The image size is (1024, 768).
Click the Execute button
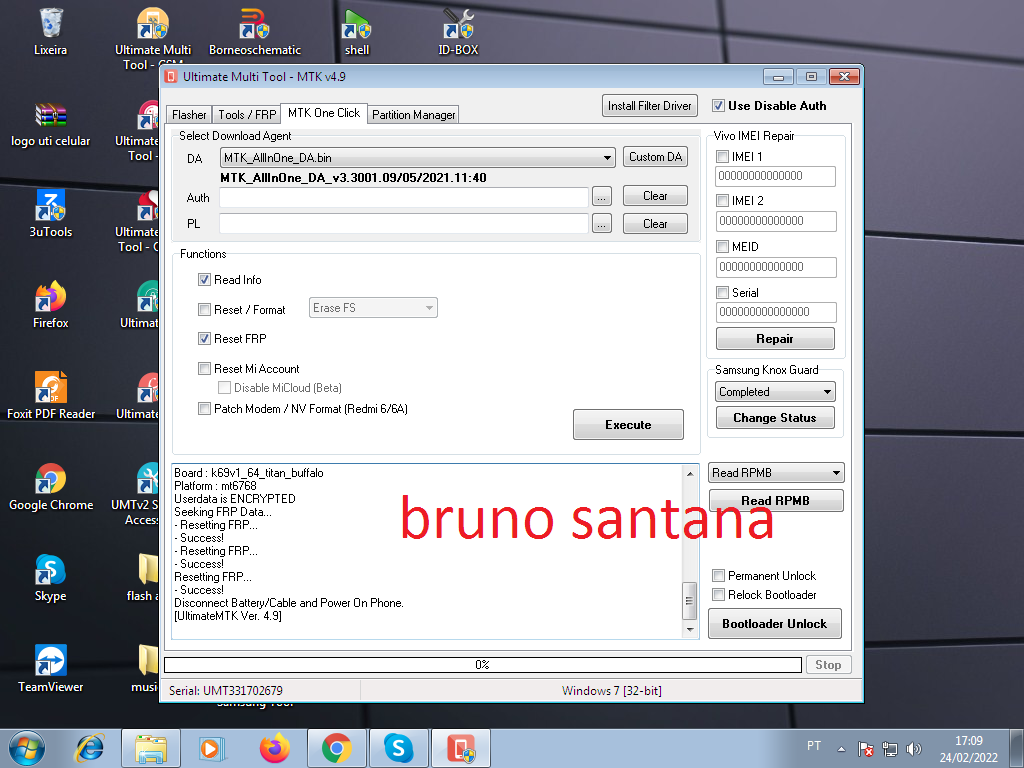point(628,424)
